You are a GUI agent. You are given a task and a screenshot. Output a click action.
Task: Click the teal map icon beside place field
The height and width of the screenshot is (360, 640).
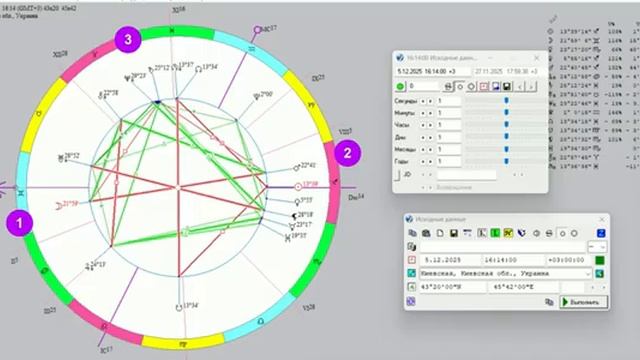point(411,273)
